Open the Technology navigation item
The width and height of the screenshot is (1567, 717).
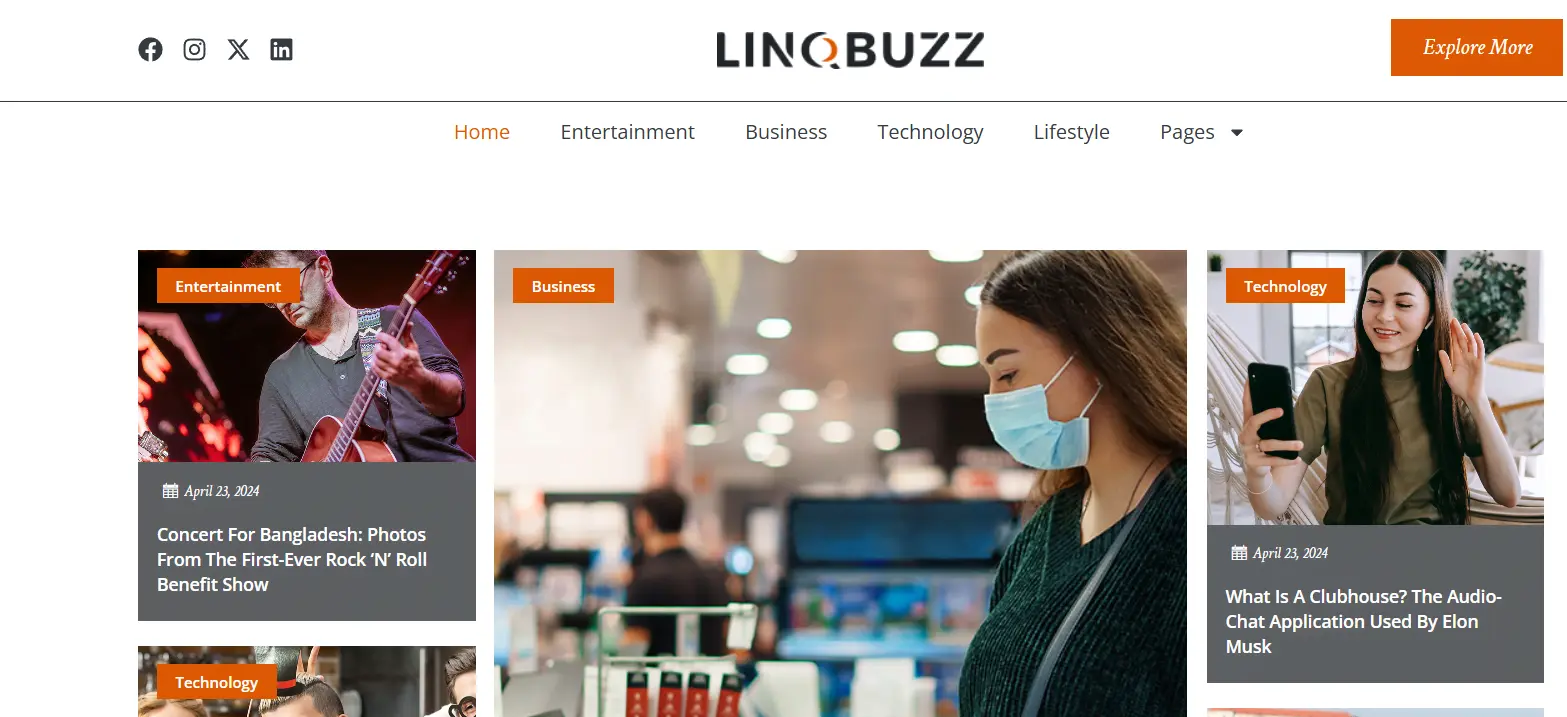click(930, 132)
